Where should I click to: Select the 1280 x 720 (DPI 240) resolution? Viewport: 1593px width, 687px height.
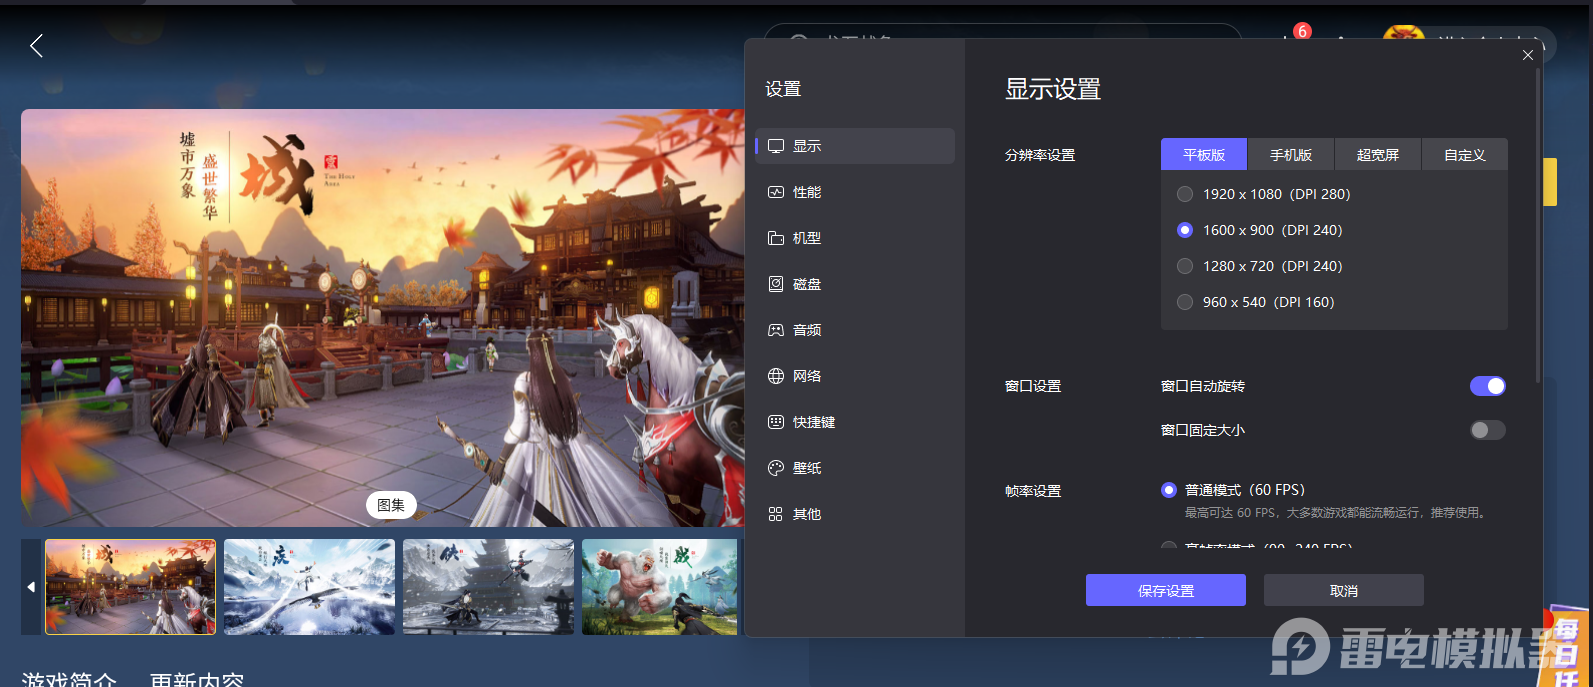(x=1260, y=266)
